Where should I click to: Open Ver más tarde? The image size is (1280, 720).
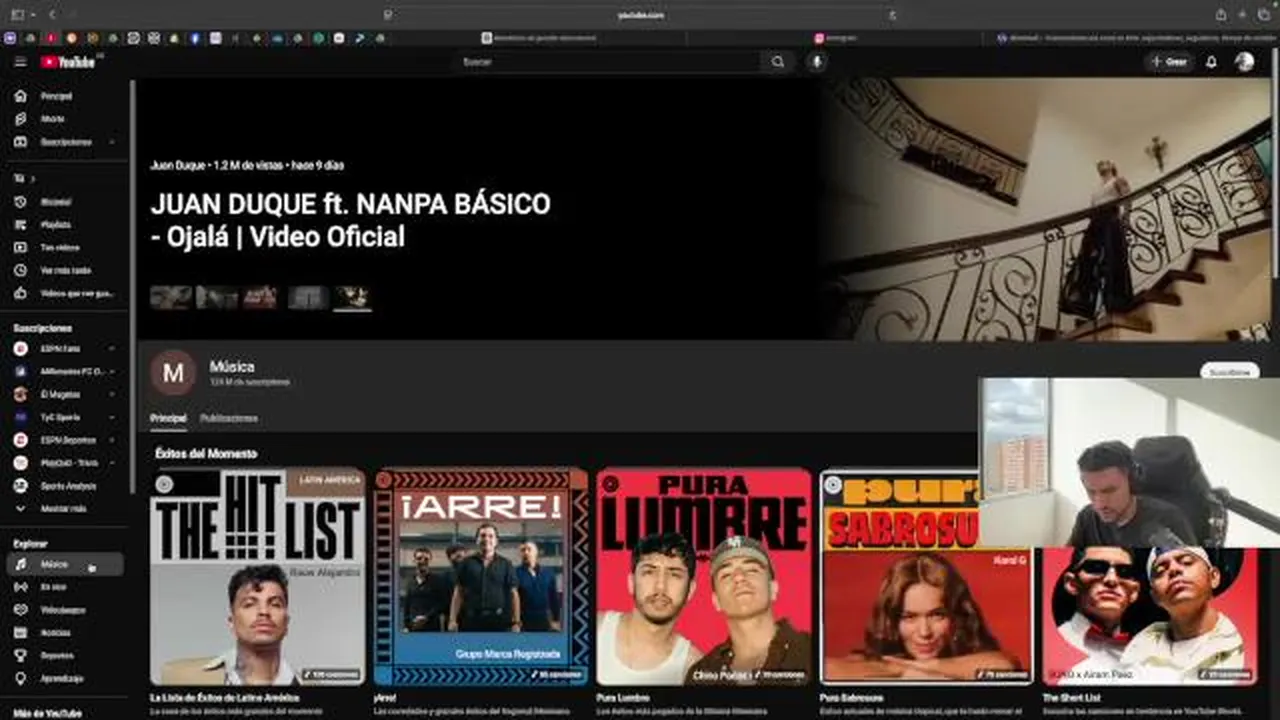[x=65, y=270]
